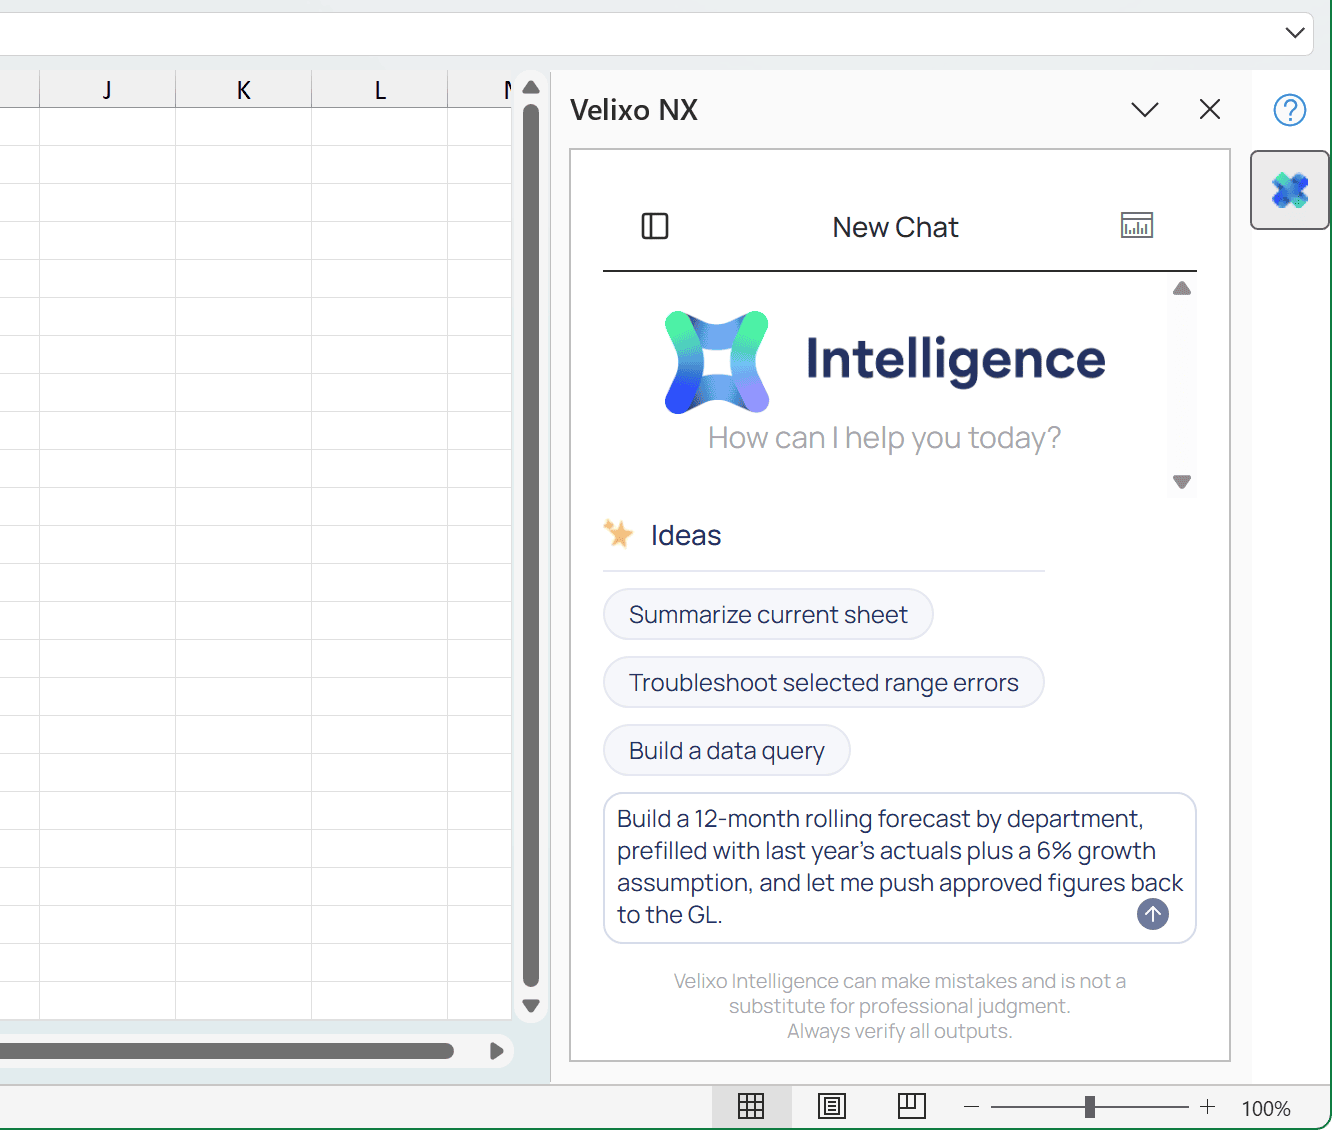Select column K header
Image resolution: width=1332 pixels, height=1131 pixels.
click(243, 90)
